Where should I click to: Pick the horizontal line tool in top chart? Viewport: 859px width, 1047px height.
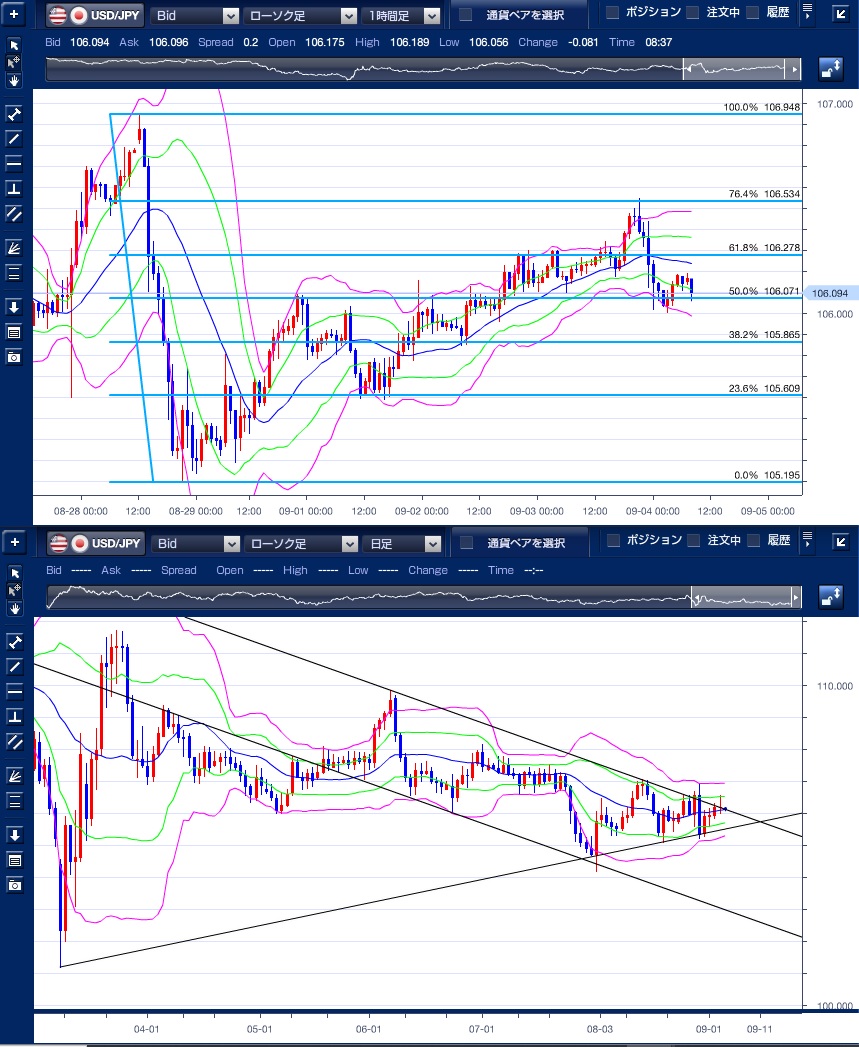14,163
